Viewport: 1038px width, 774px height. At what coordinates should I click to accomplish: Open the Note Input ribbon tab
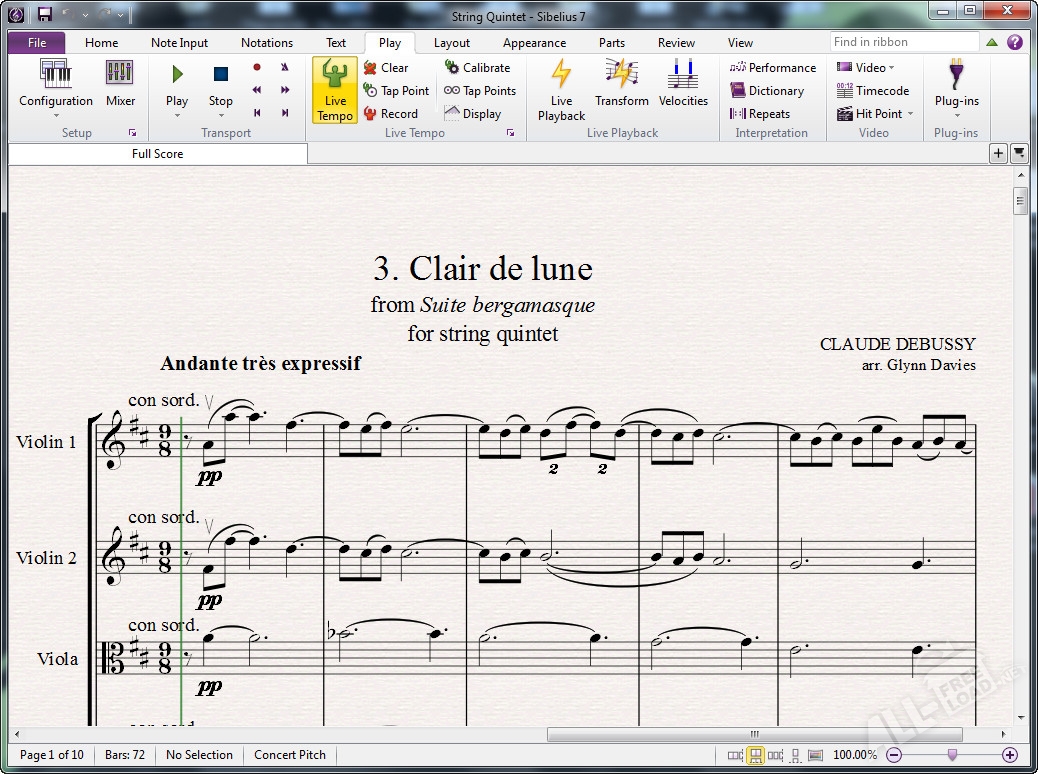click(179, 42)
